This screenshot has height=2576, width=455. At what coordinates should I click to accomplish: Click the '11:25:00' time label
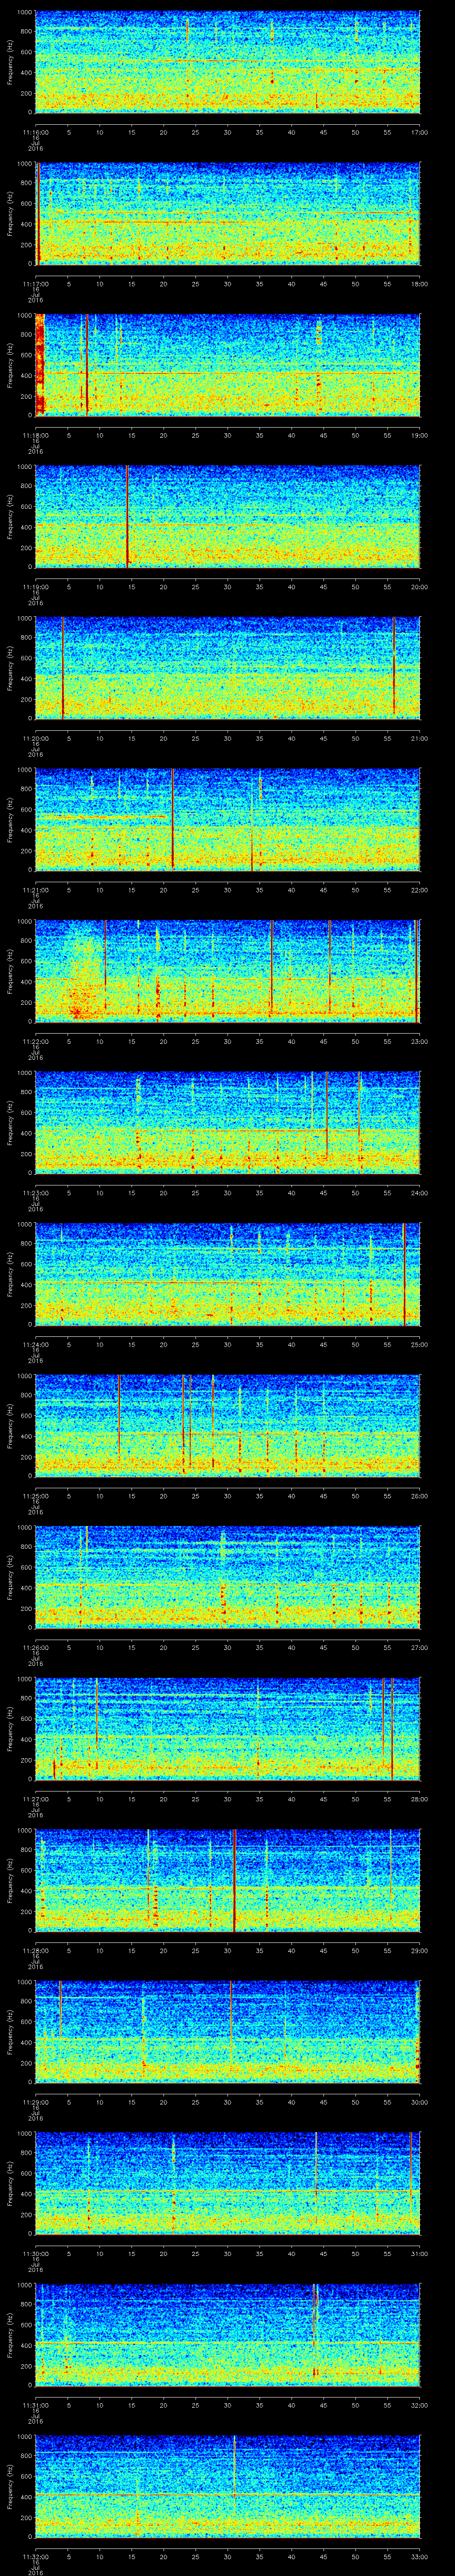[x=35, y=1495]
